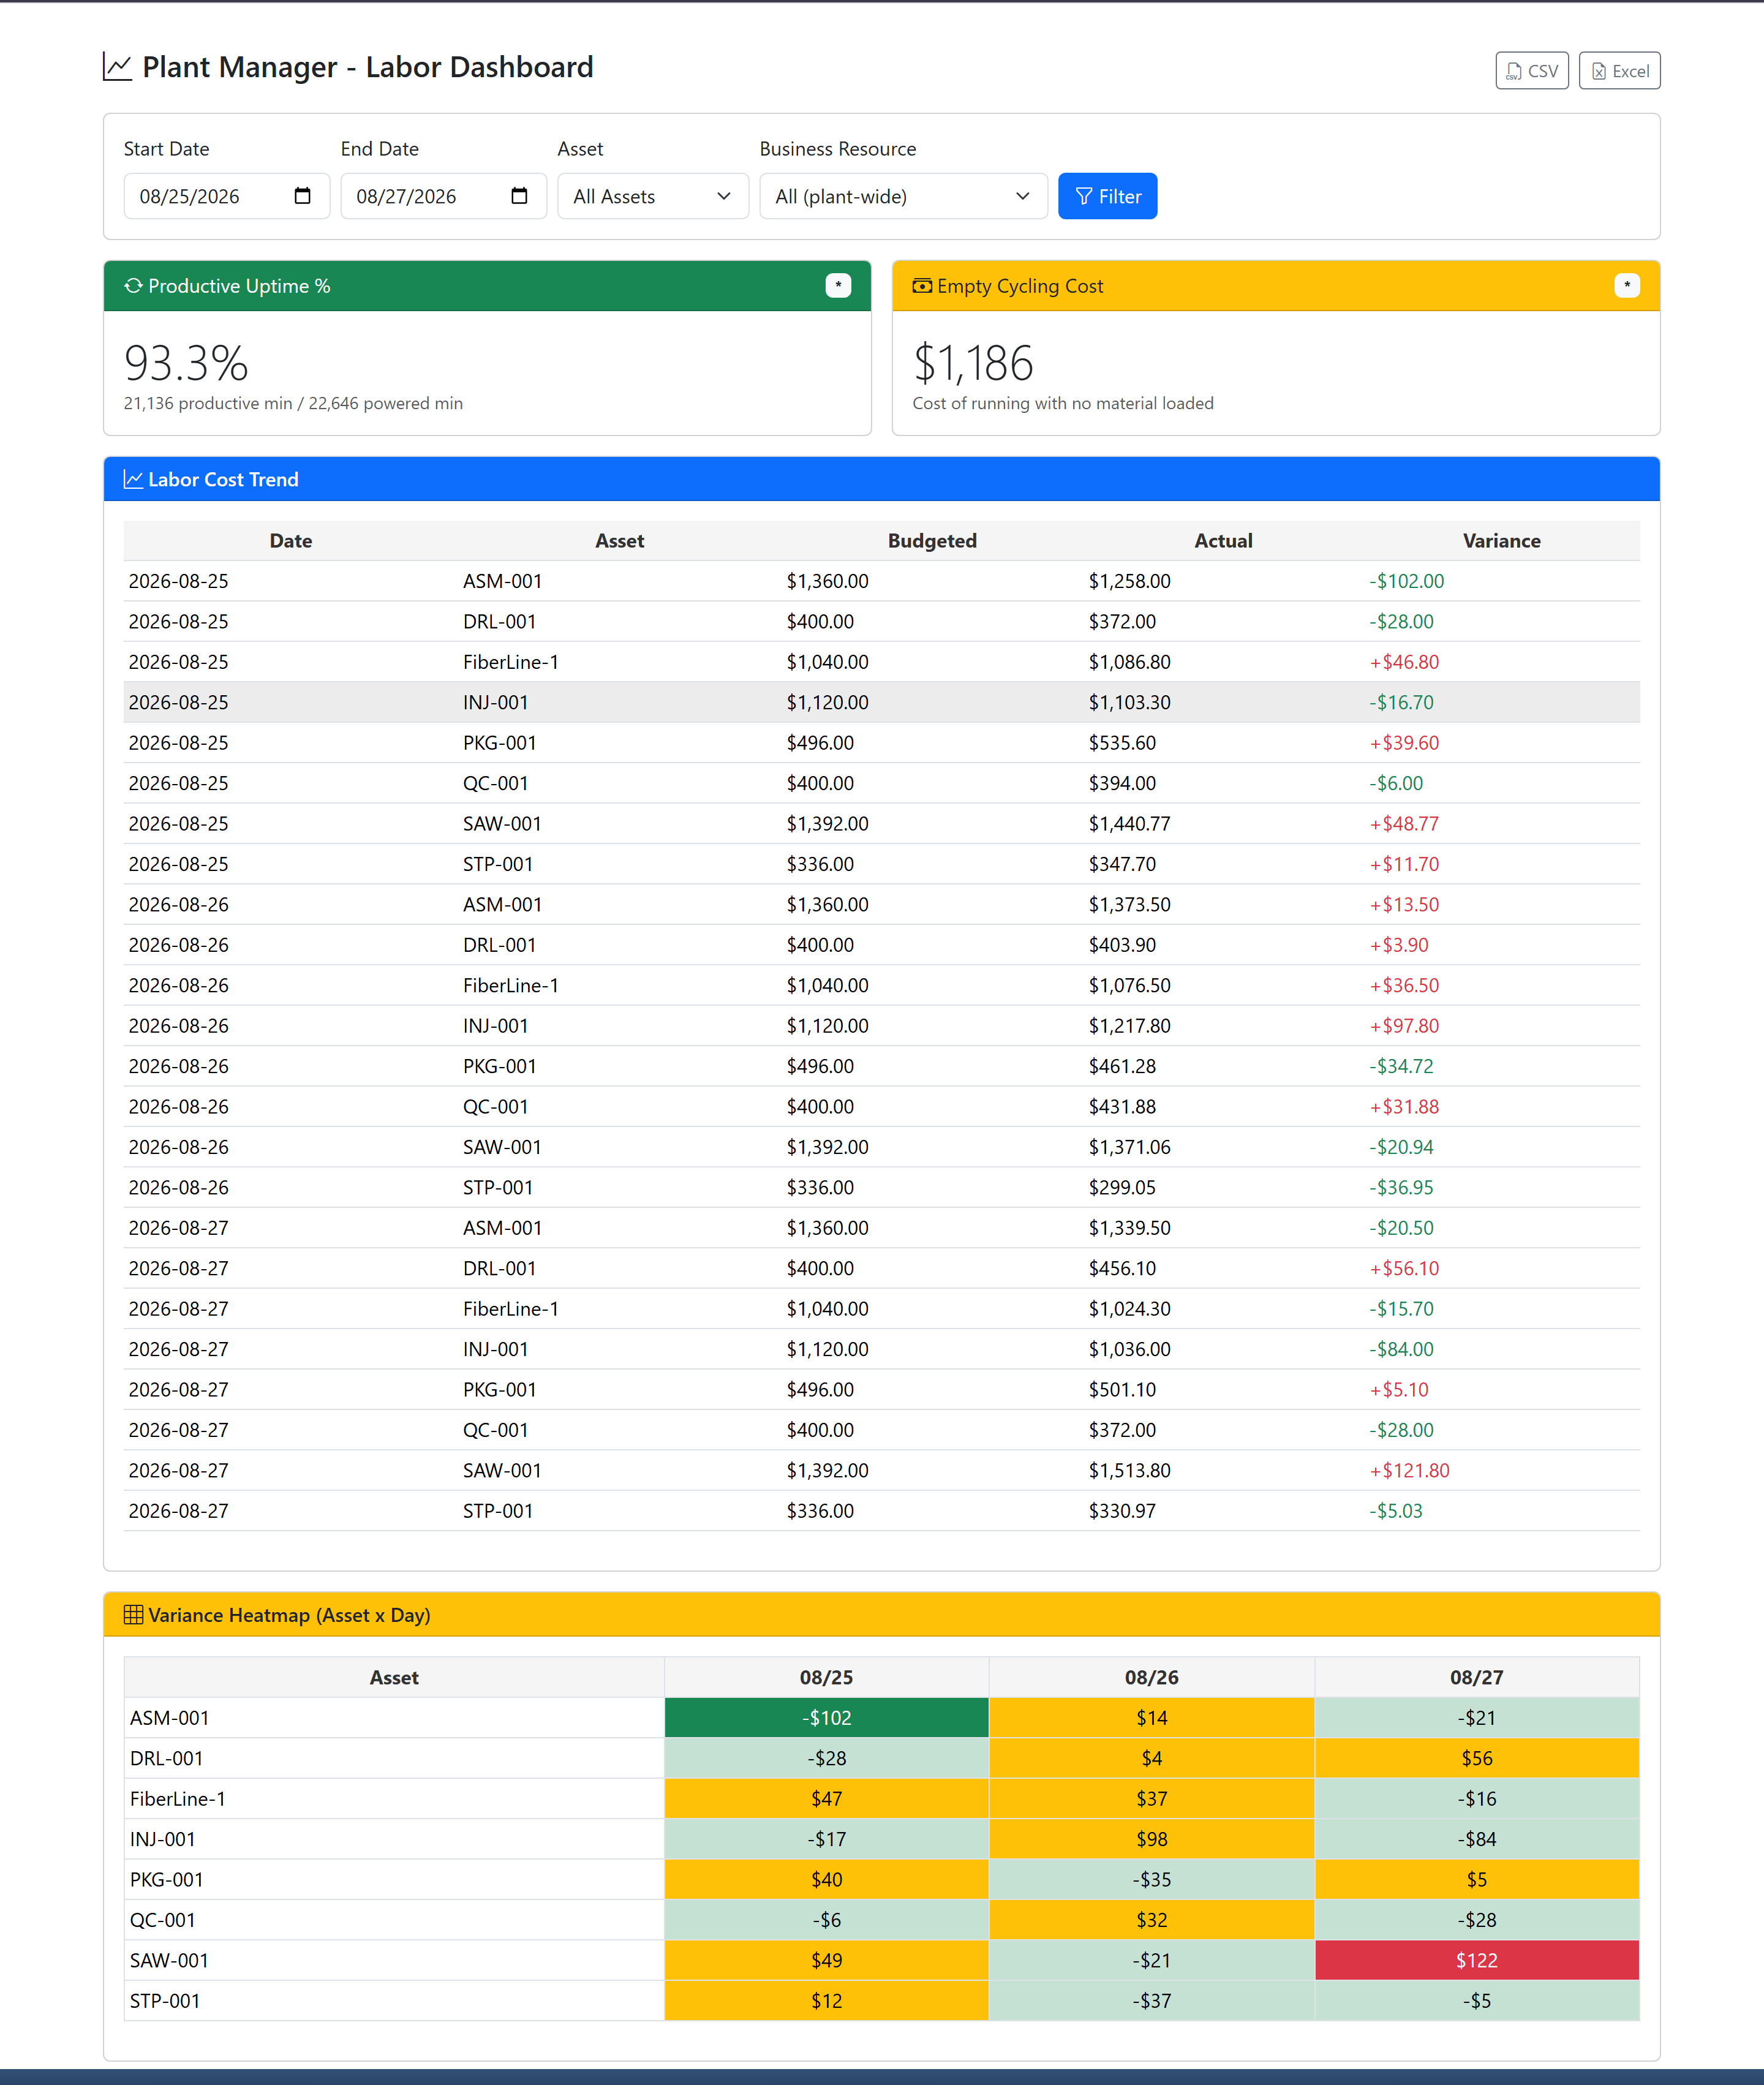Click the Start Date field 08/25/2026
1764x2085 pixels.
(x=226, y=196)
